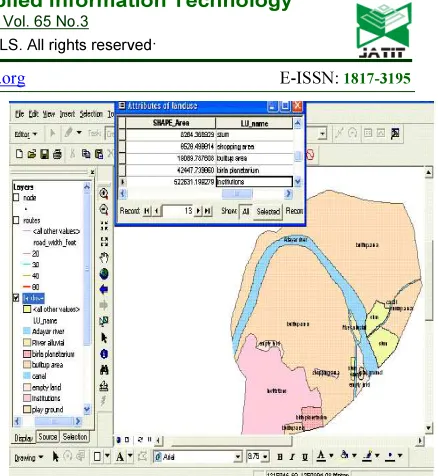Go to first record in attribute table
Screen dimensions: 438x476
pos(147,211)
